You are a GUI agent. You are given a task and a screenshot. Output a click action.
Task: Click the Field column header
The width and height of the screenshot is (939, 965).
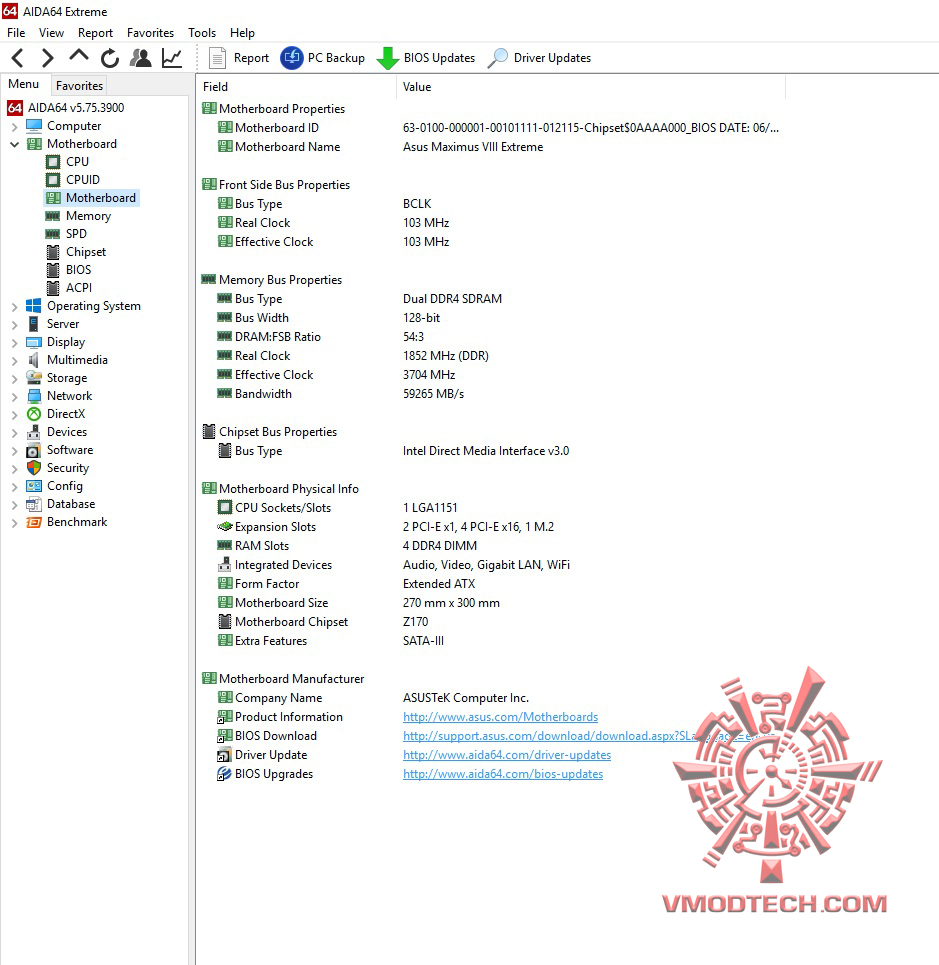pos(297,87)
